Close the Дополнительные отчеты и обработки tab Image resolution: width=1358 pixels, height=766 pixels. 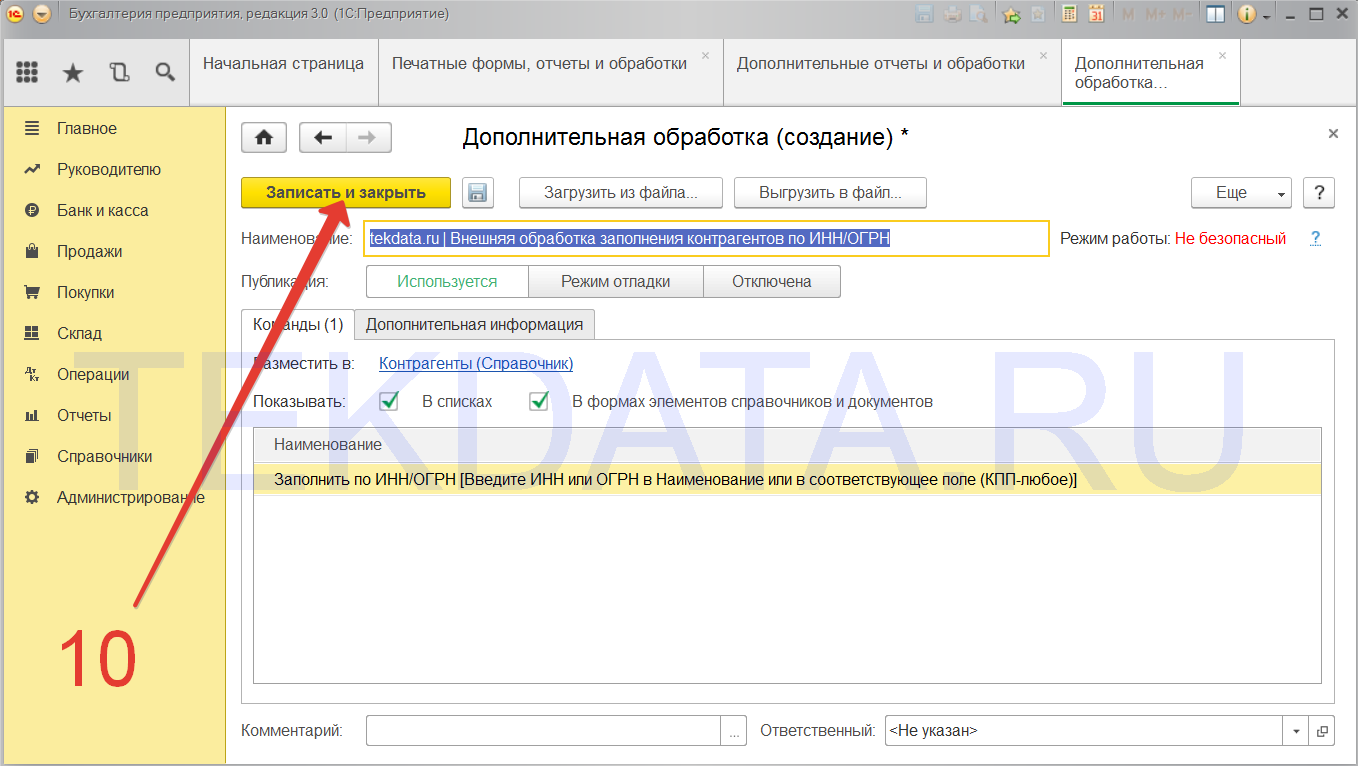(x=1043, y=56)
